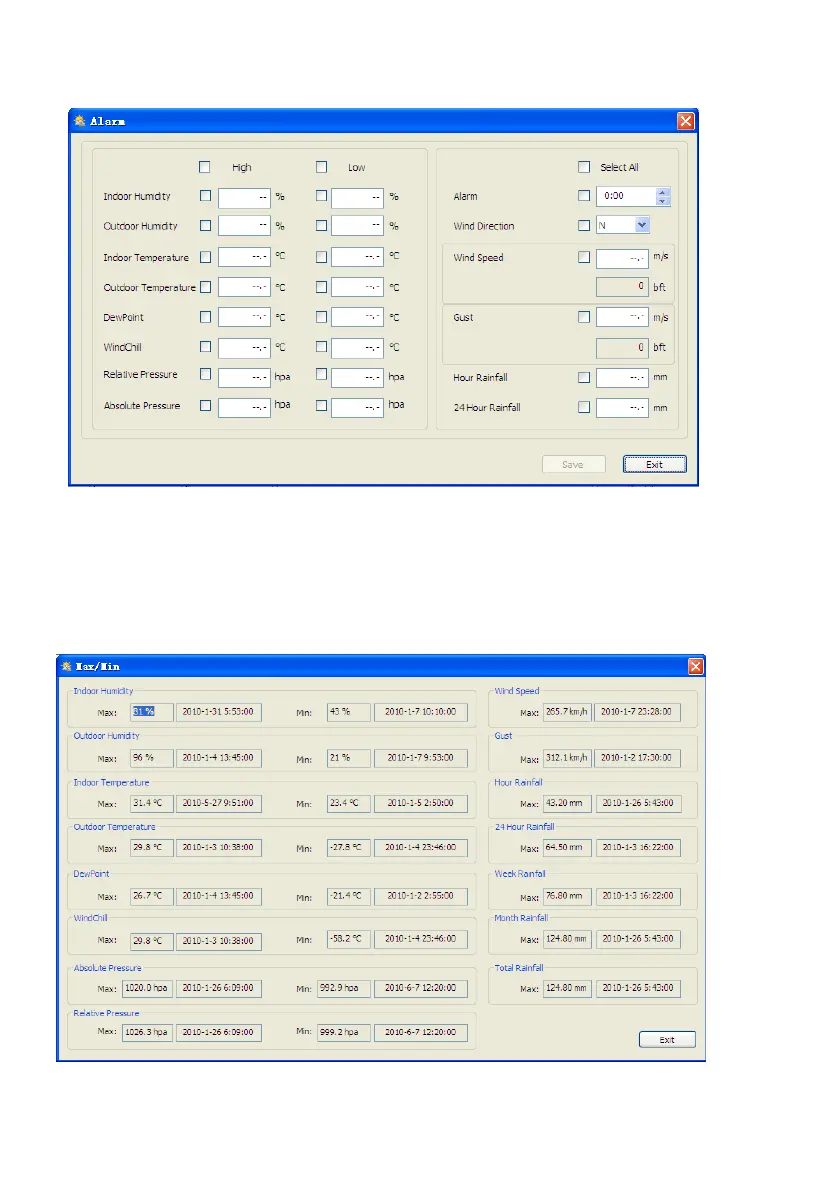Click Outdoor Temperature min value -27.8 °C
822x1191 pixels.
[349, 847]
